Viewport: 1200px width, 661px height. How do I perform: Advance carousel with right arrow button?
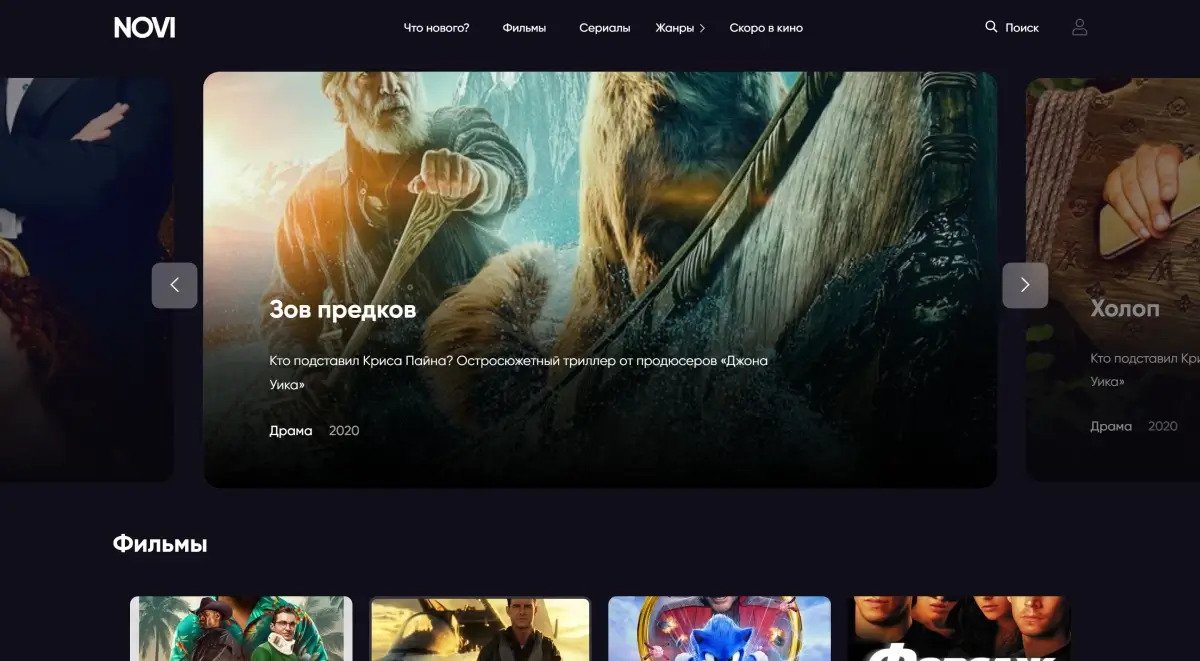tap(1024, 285)
